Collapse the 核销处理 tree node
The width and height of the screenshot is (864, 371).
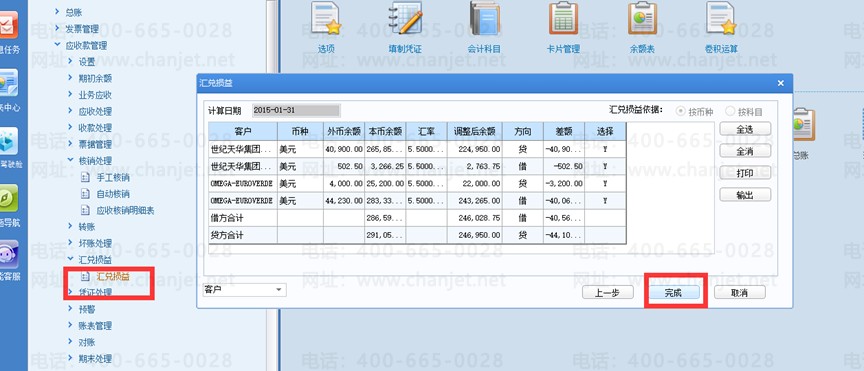point(71,160)
